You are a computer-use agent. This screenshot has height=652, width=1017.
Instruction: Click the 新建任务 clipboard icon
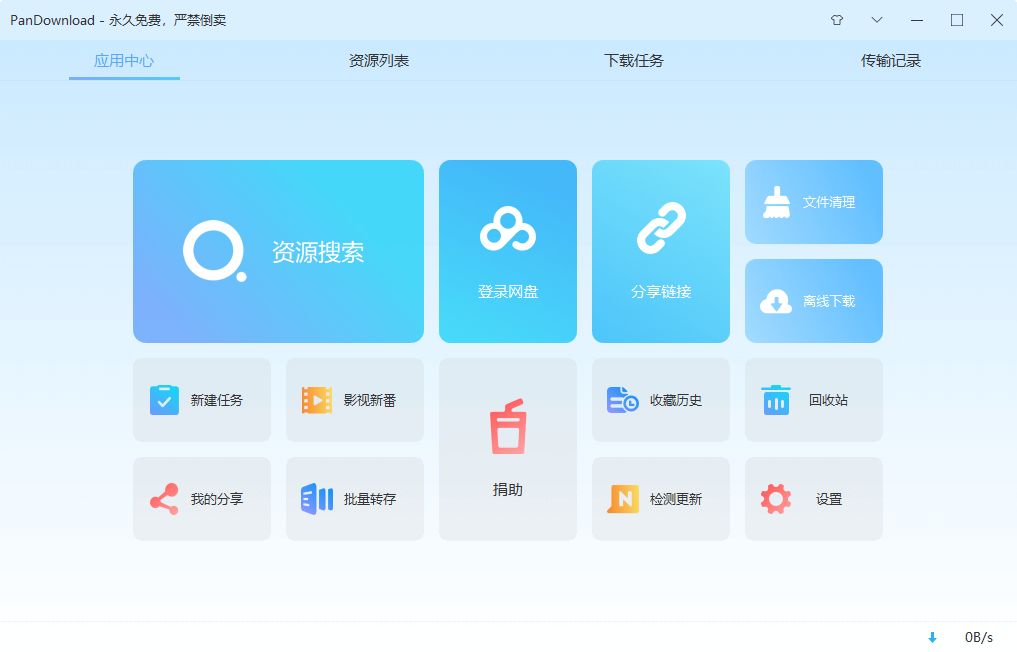(164, 400)
